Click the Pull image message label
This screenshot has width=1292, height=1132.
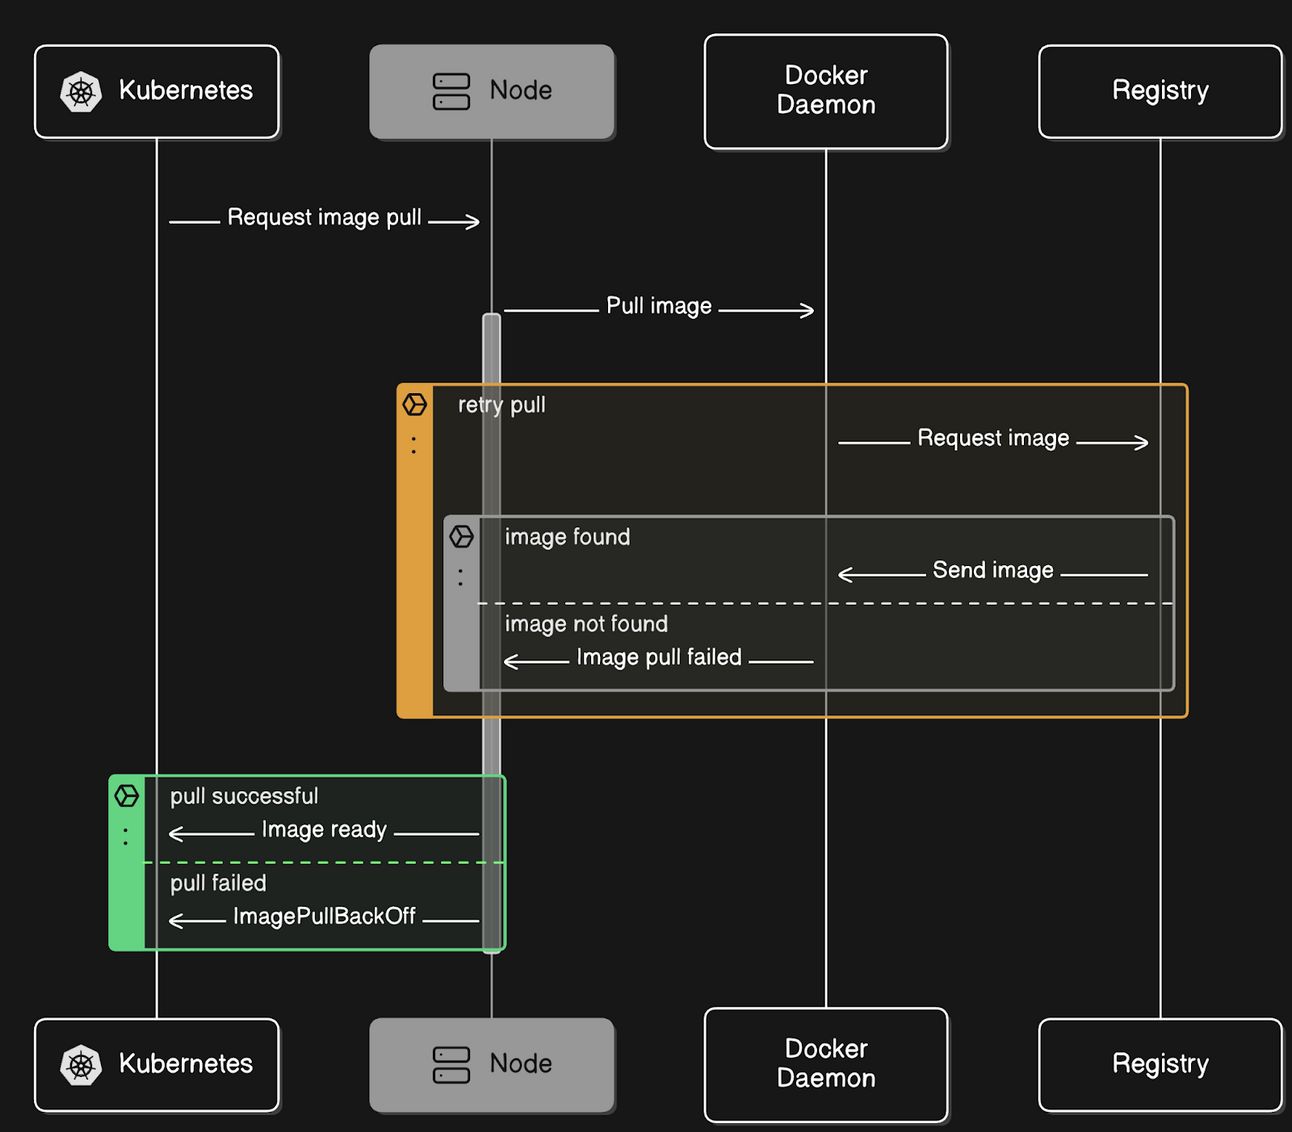click(x=659, y=306)
